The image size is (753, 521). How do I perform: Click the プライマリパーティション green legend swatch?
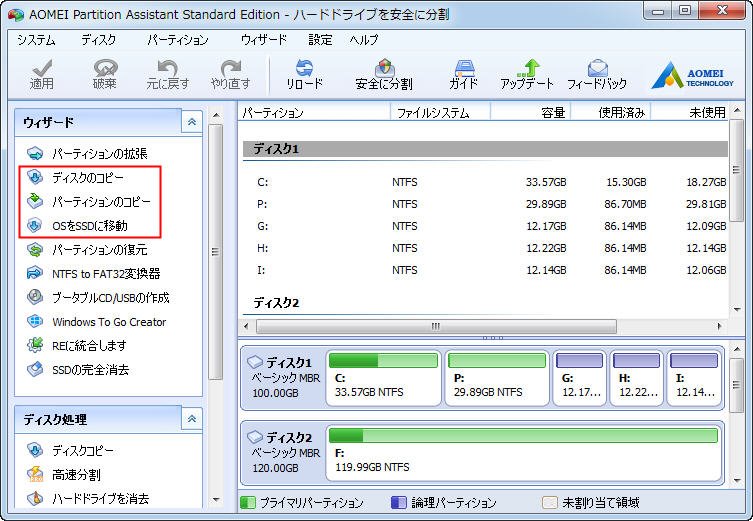[x=247, y=503]
